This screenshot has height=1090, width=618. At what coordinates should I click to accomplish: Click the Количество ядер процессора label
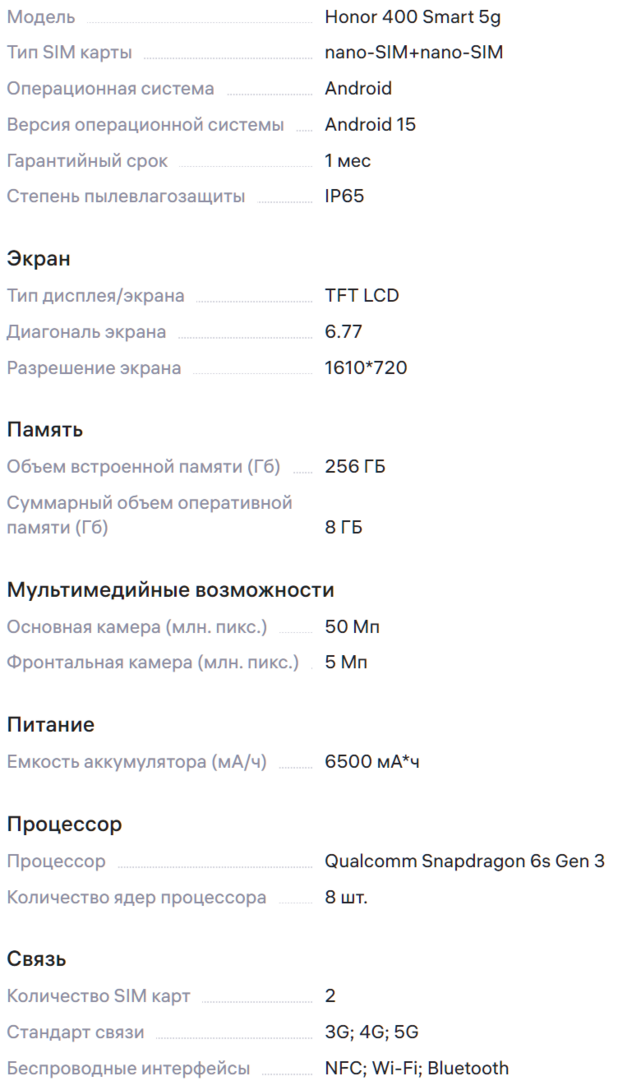[136, 898]
